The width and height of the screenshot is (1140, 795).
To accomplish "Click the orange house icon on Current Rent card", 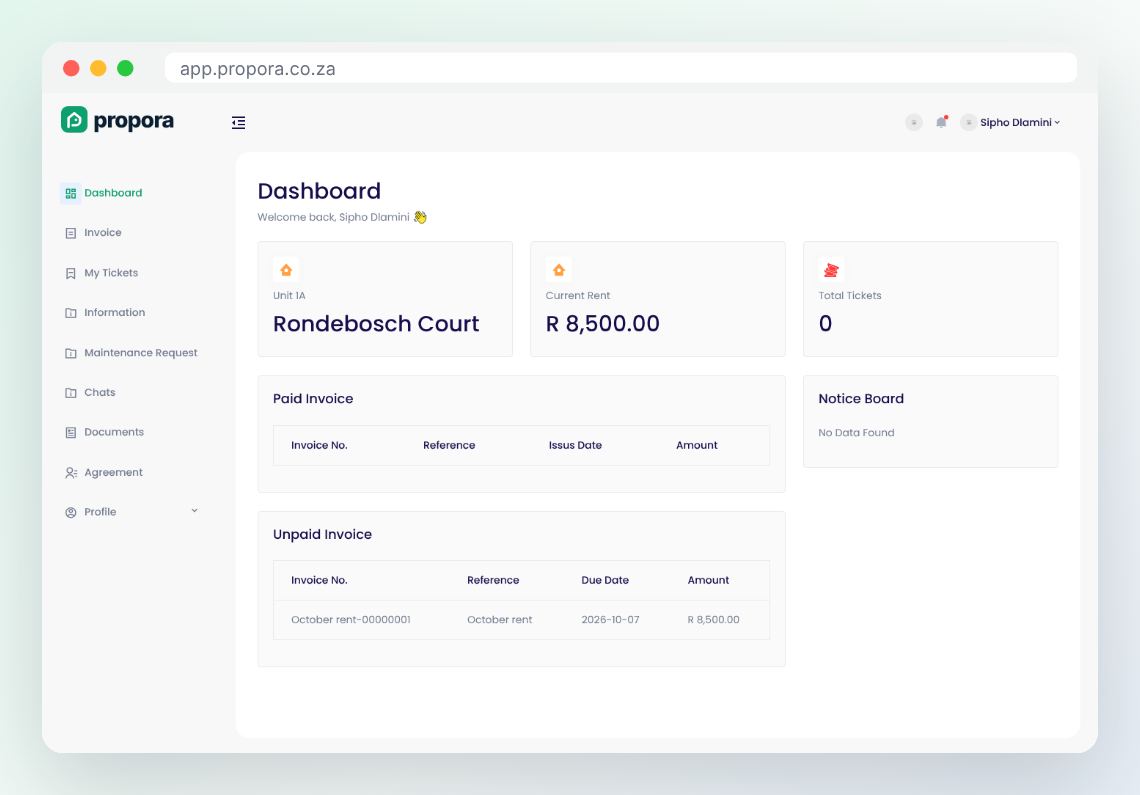I will pyautogui.click(x=558, y=270).
